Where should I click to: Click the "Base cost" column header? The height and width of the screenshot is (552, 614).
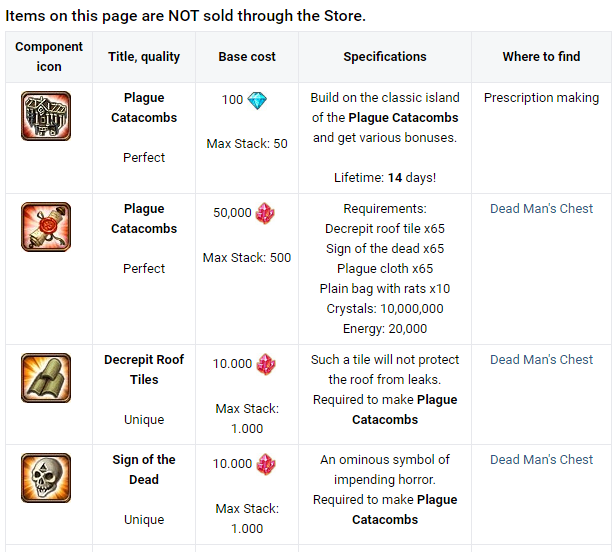click(247, 57)
